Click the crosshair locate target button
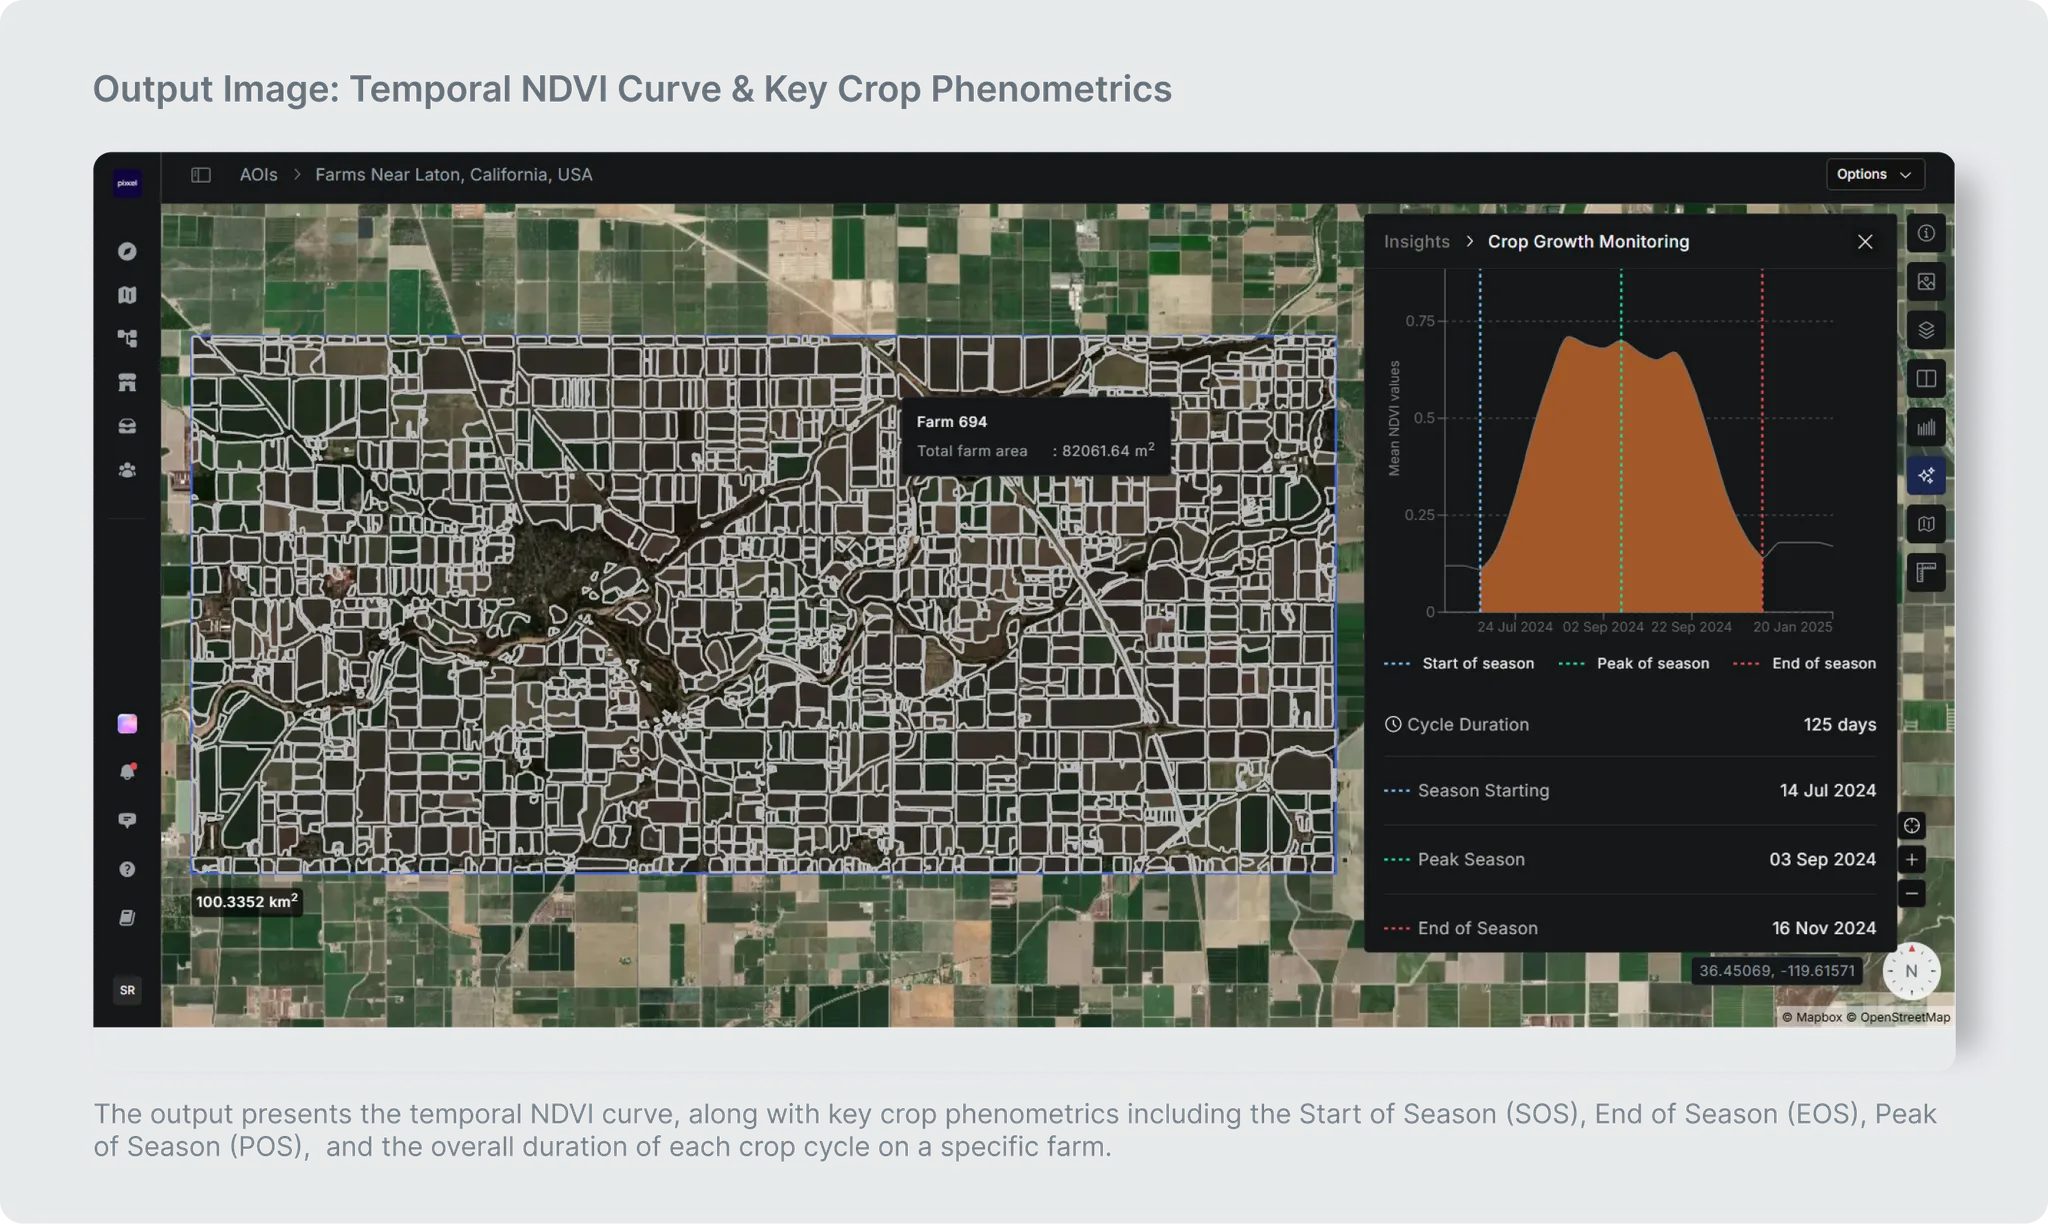This screenshot has width=2048, height=1224. [1912, 826]
